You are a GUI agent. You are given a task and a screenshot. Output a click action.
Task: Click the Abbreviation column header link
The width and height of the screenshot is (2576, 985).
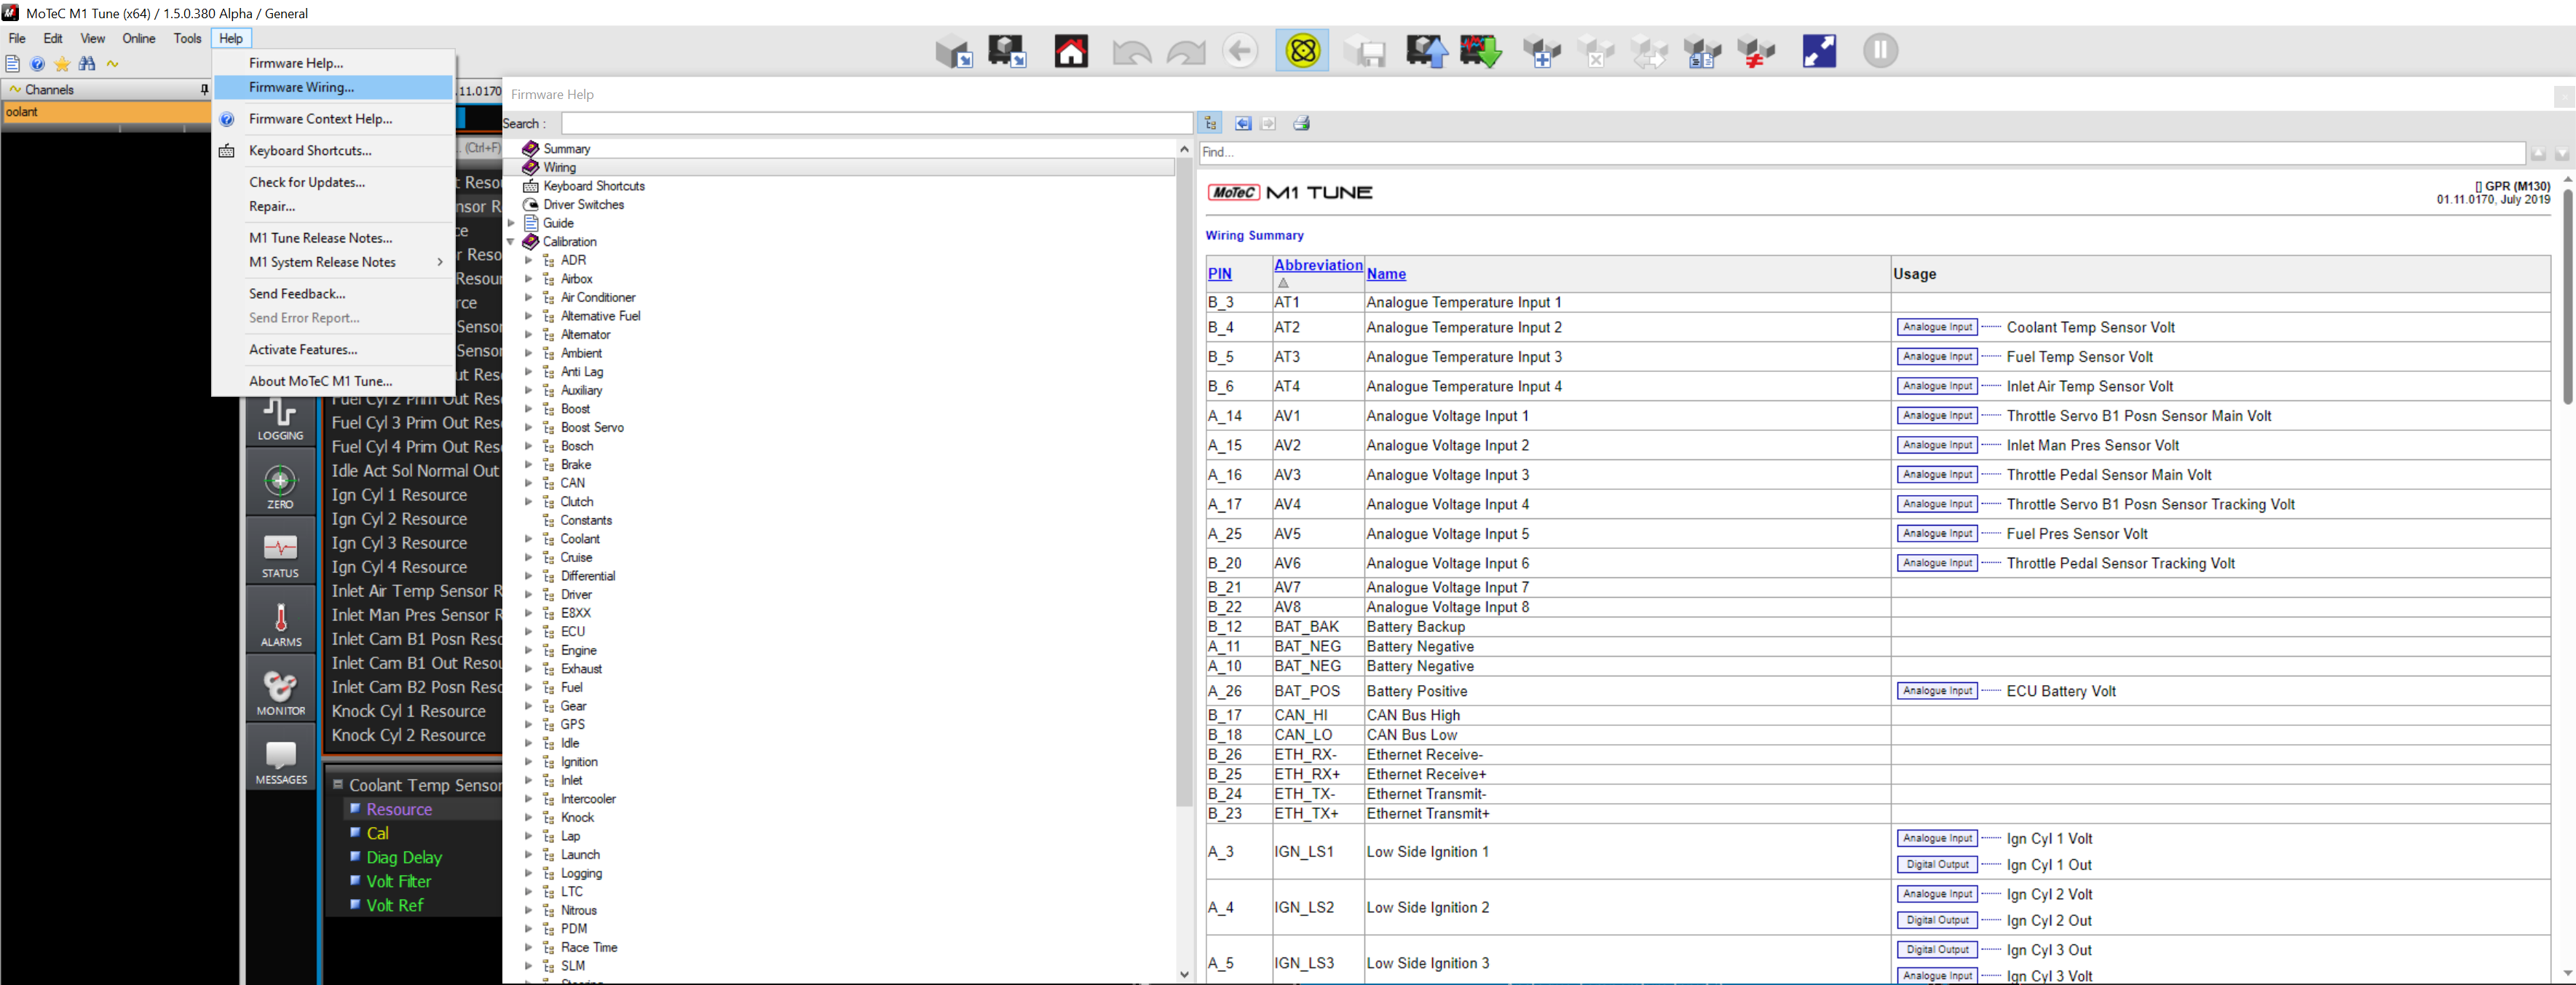pos(1317,265)
